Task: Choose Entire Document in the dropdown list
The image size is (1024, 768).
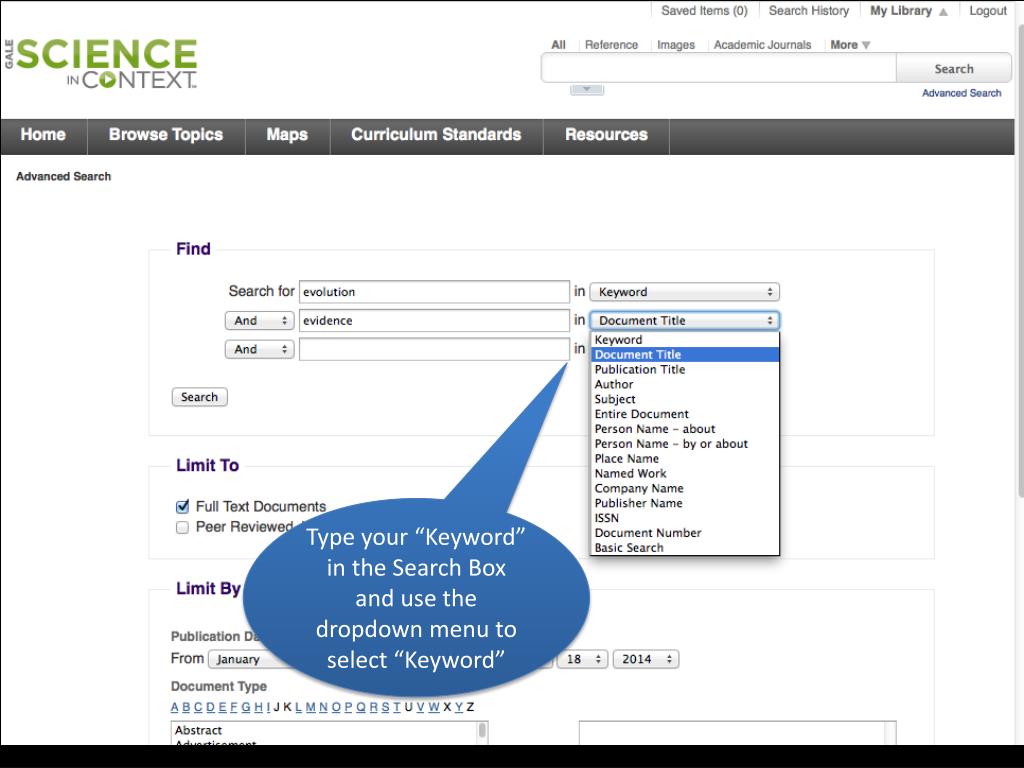Action: pos(684,414)
